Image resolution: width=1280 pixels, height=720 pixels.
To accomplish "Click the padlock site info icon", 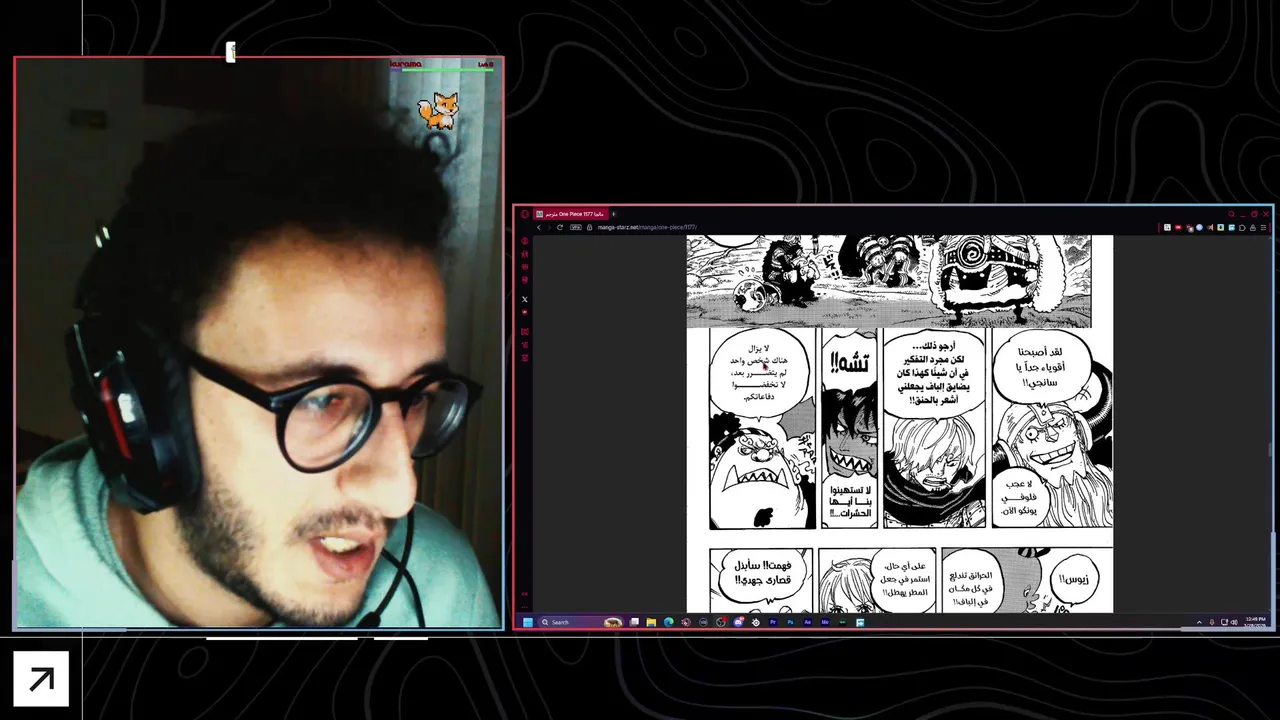I will point(589,227).
